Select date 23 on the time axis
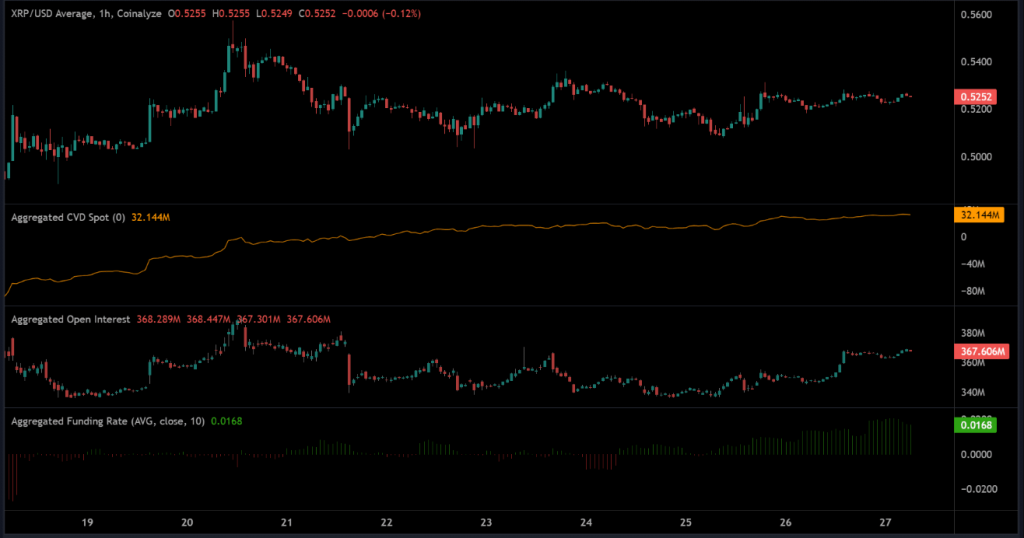This screenshot has width=1024, height=538. [x=486, y=522]
